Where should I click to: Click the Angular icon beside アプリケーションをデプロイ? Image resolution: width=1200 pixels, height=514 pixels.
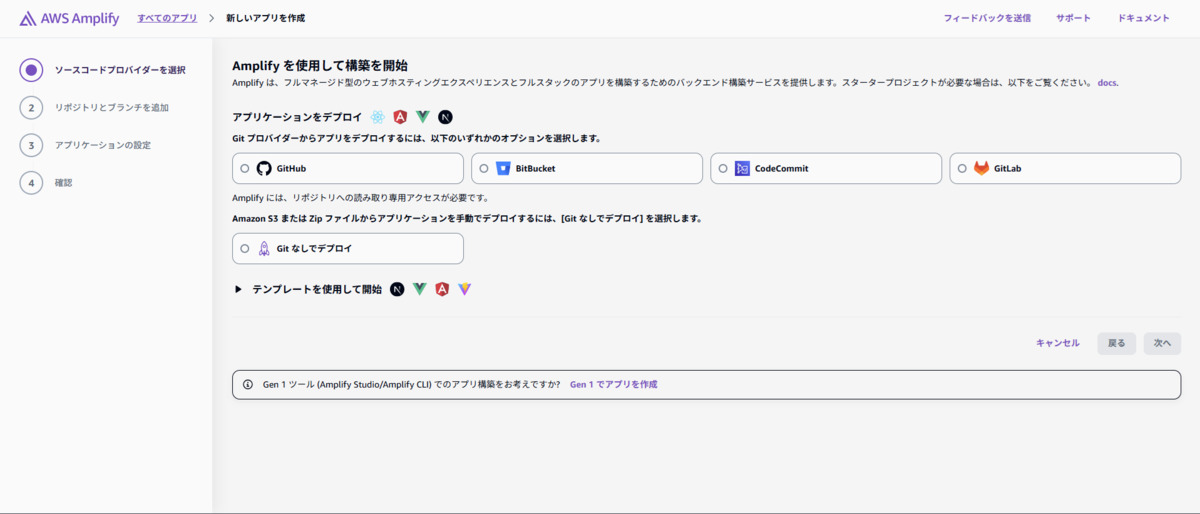(400, 117)
